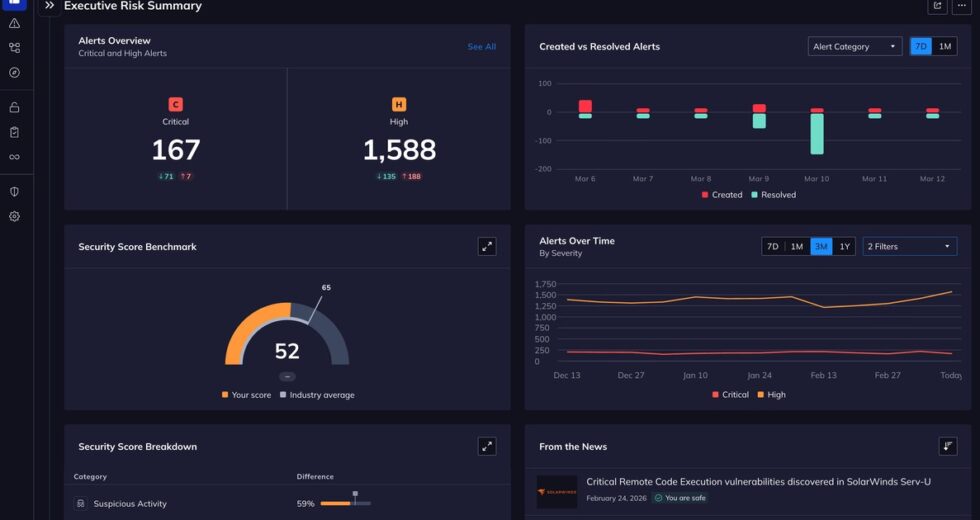
Task: Open the dashboard icon in the sidebar
Action: (x=14, y=3)
